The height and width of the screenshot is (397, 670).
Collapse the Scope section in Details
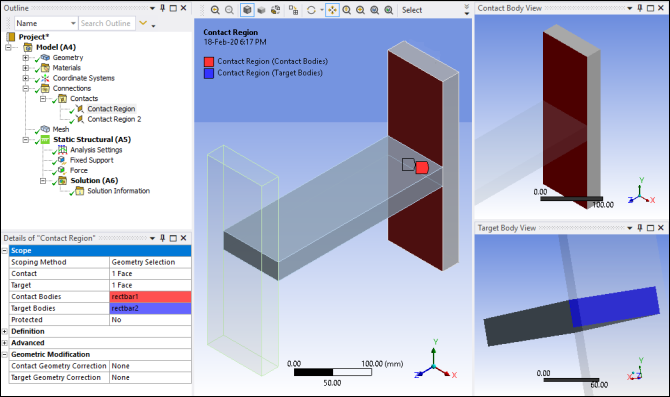pos(5,251)
